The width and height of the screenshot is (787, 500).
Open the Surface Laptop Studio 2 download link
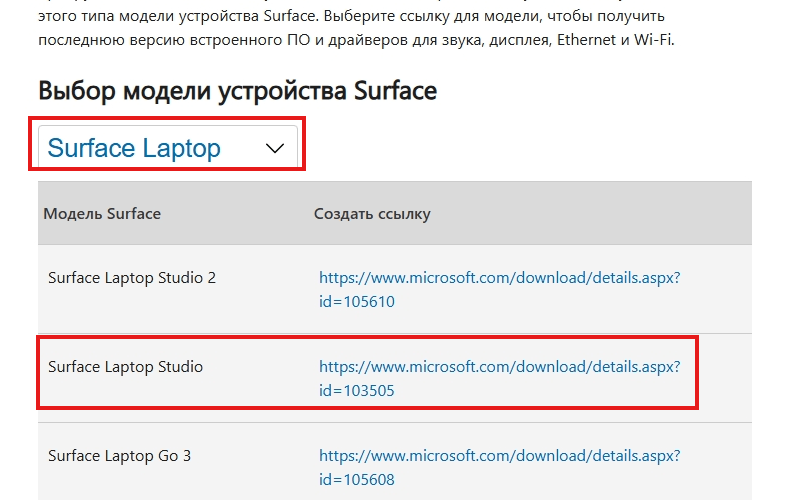[x=499, y=277]
